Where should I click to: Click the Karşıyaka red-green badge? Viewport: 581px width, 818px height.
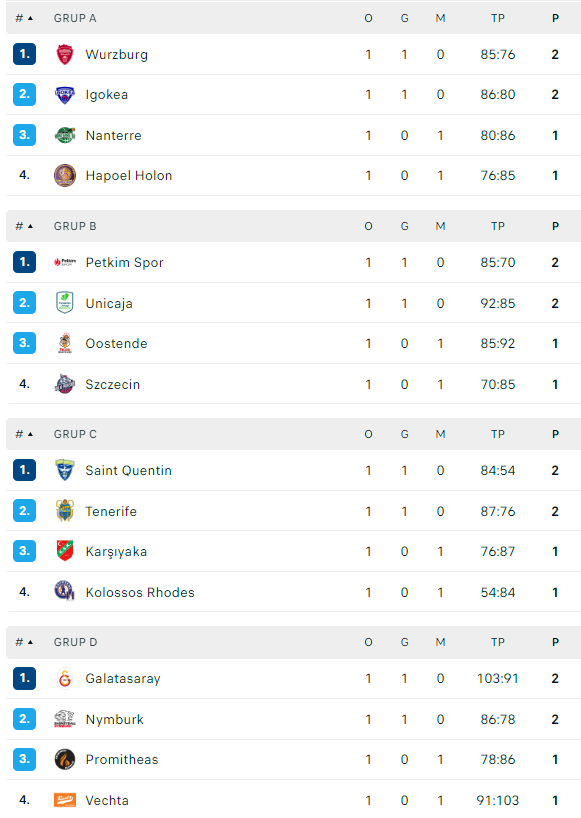[x=65, y=551]
